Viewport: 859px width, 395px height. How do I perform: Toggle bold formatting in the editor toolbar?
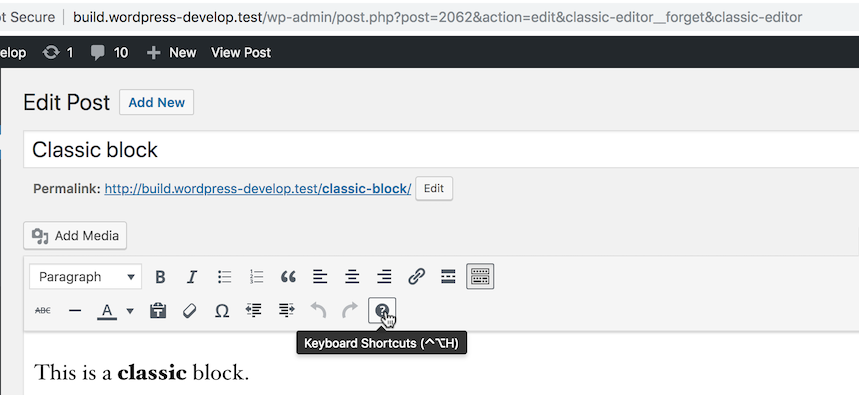[160, 277]
